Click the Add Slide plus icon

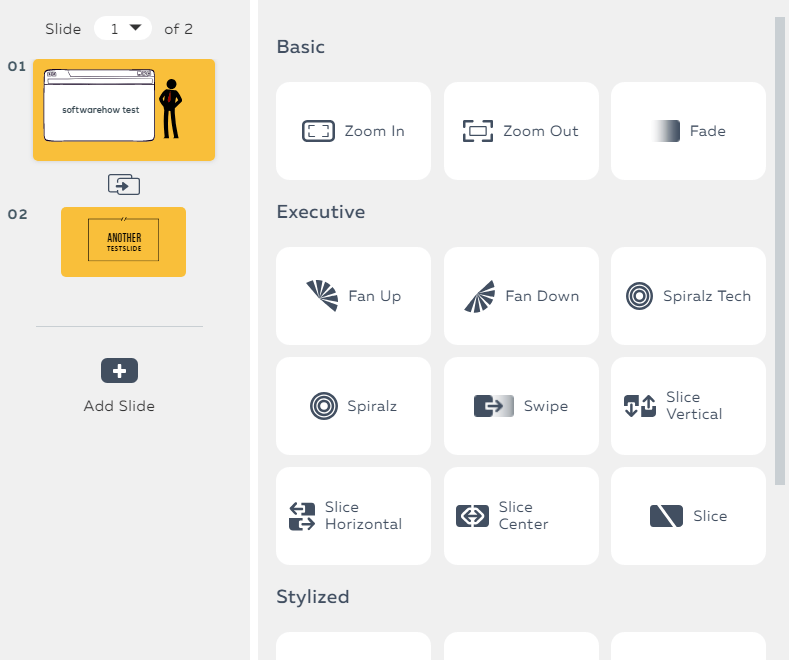(119, 371)
